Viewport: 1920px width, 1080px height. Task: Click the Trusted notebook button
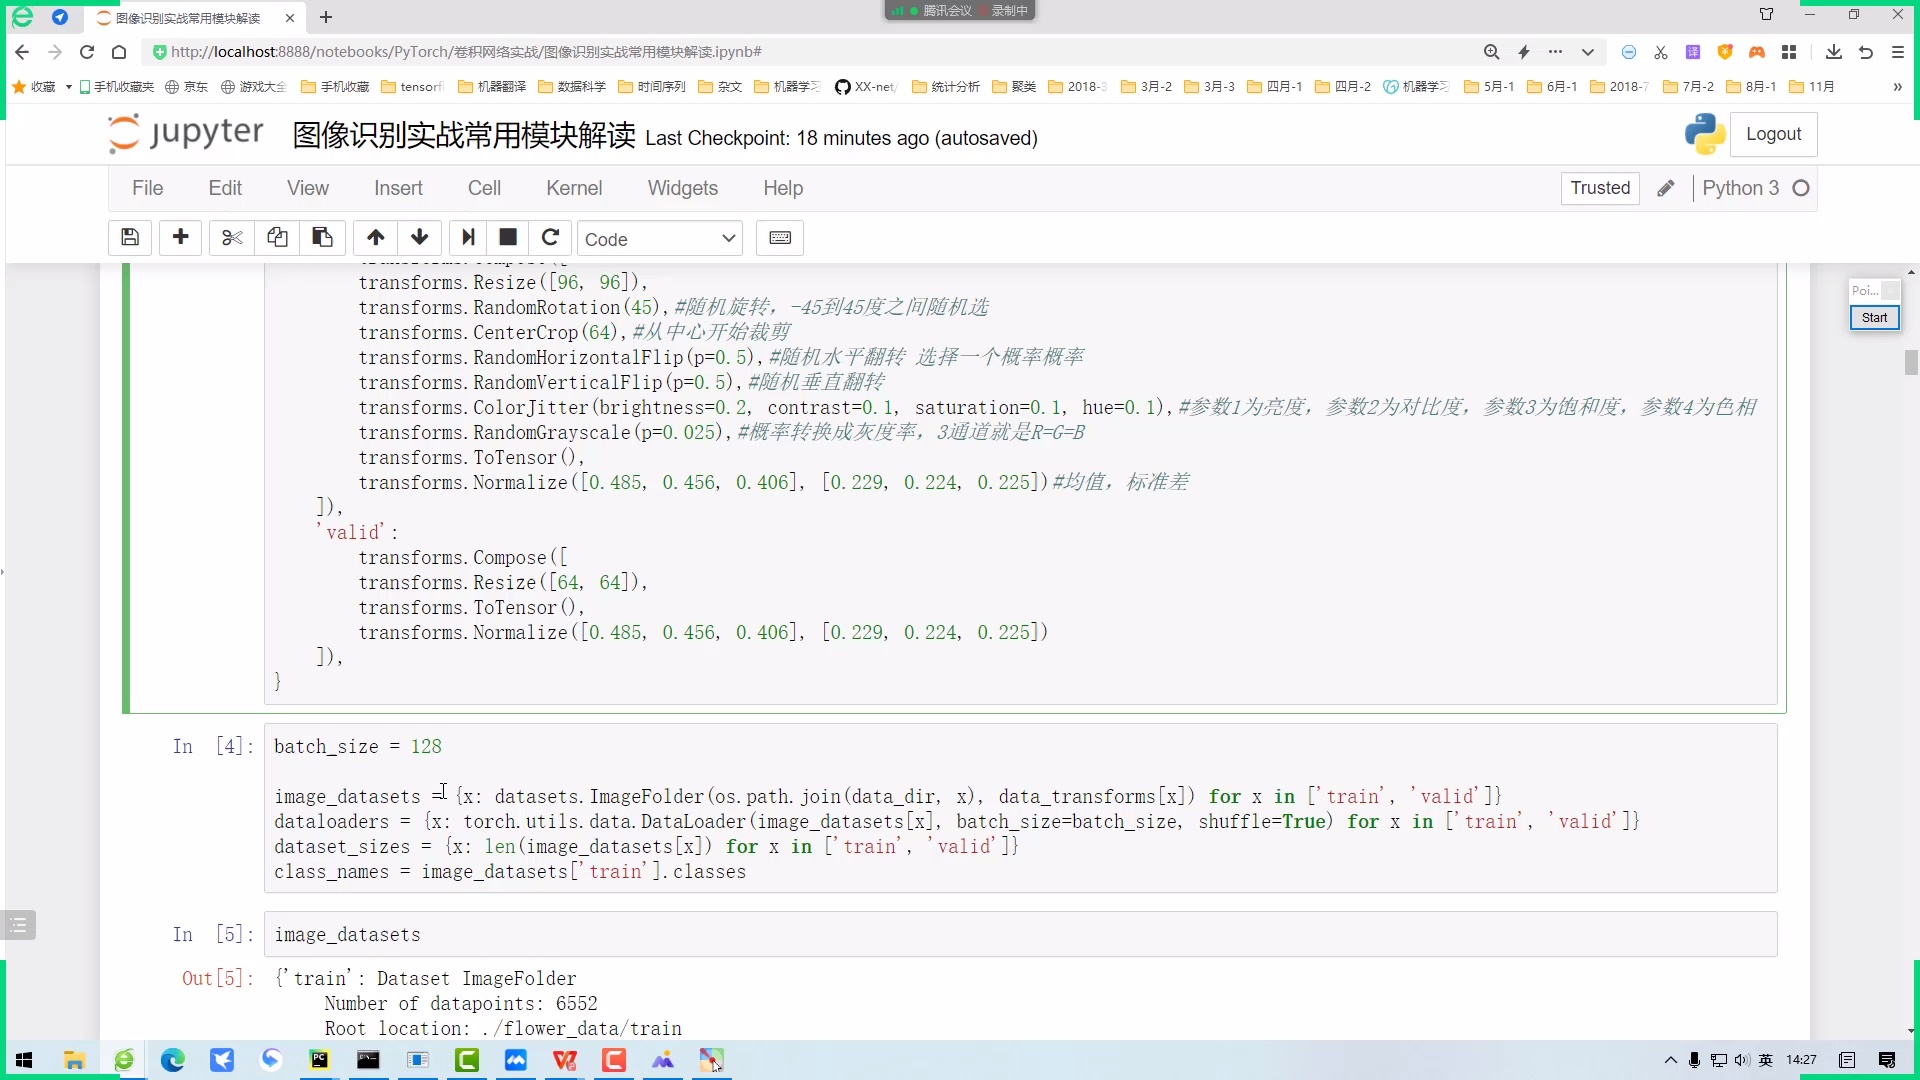click(1600, 188)
